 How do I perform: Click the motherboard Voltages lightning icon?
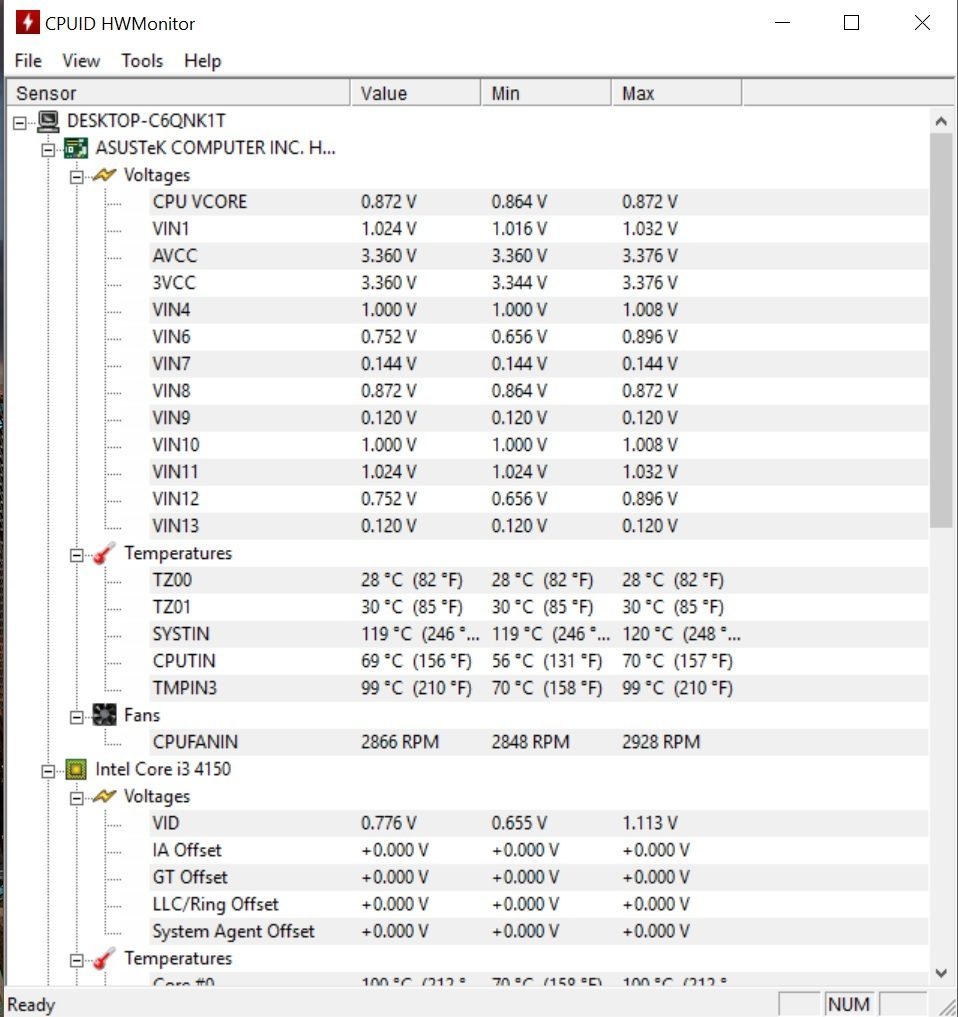pos(104,175)
